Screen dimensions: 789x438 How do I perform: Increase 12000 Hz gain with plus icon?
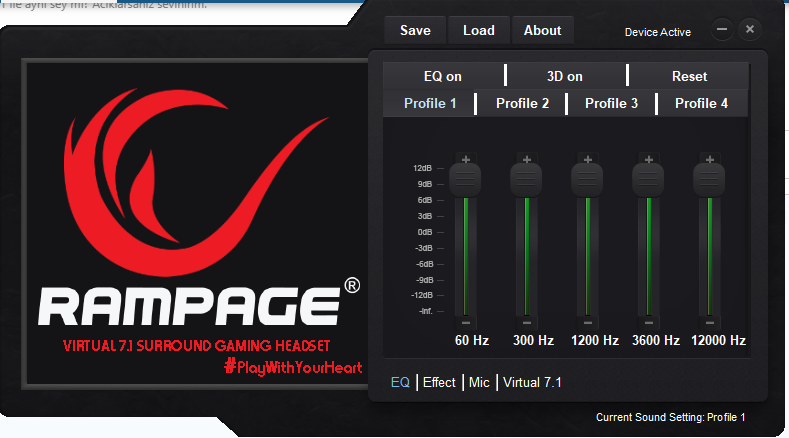point(710,159)
